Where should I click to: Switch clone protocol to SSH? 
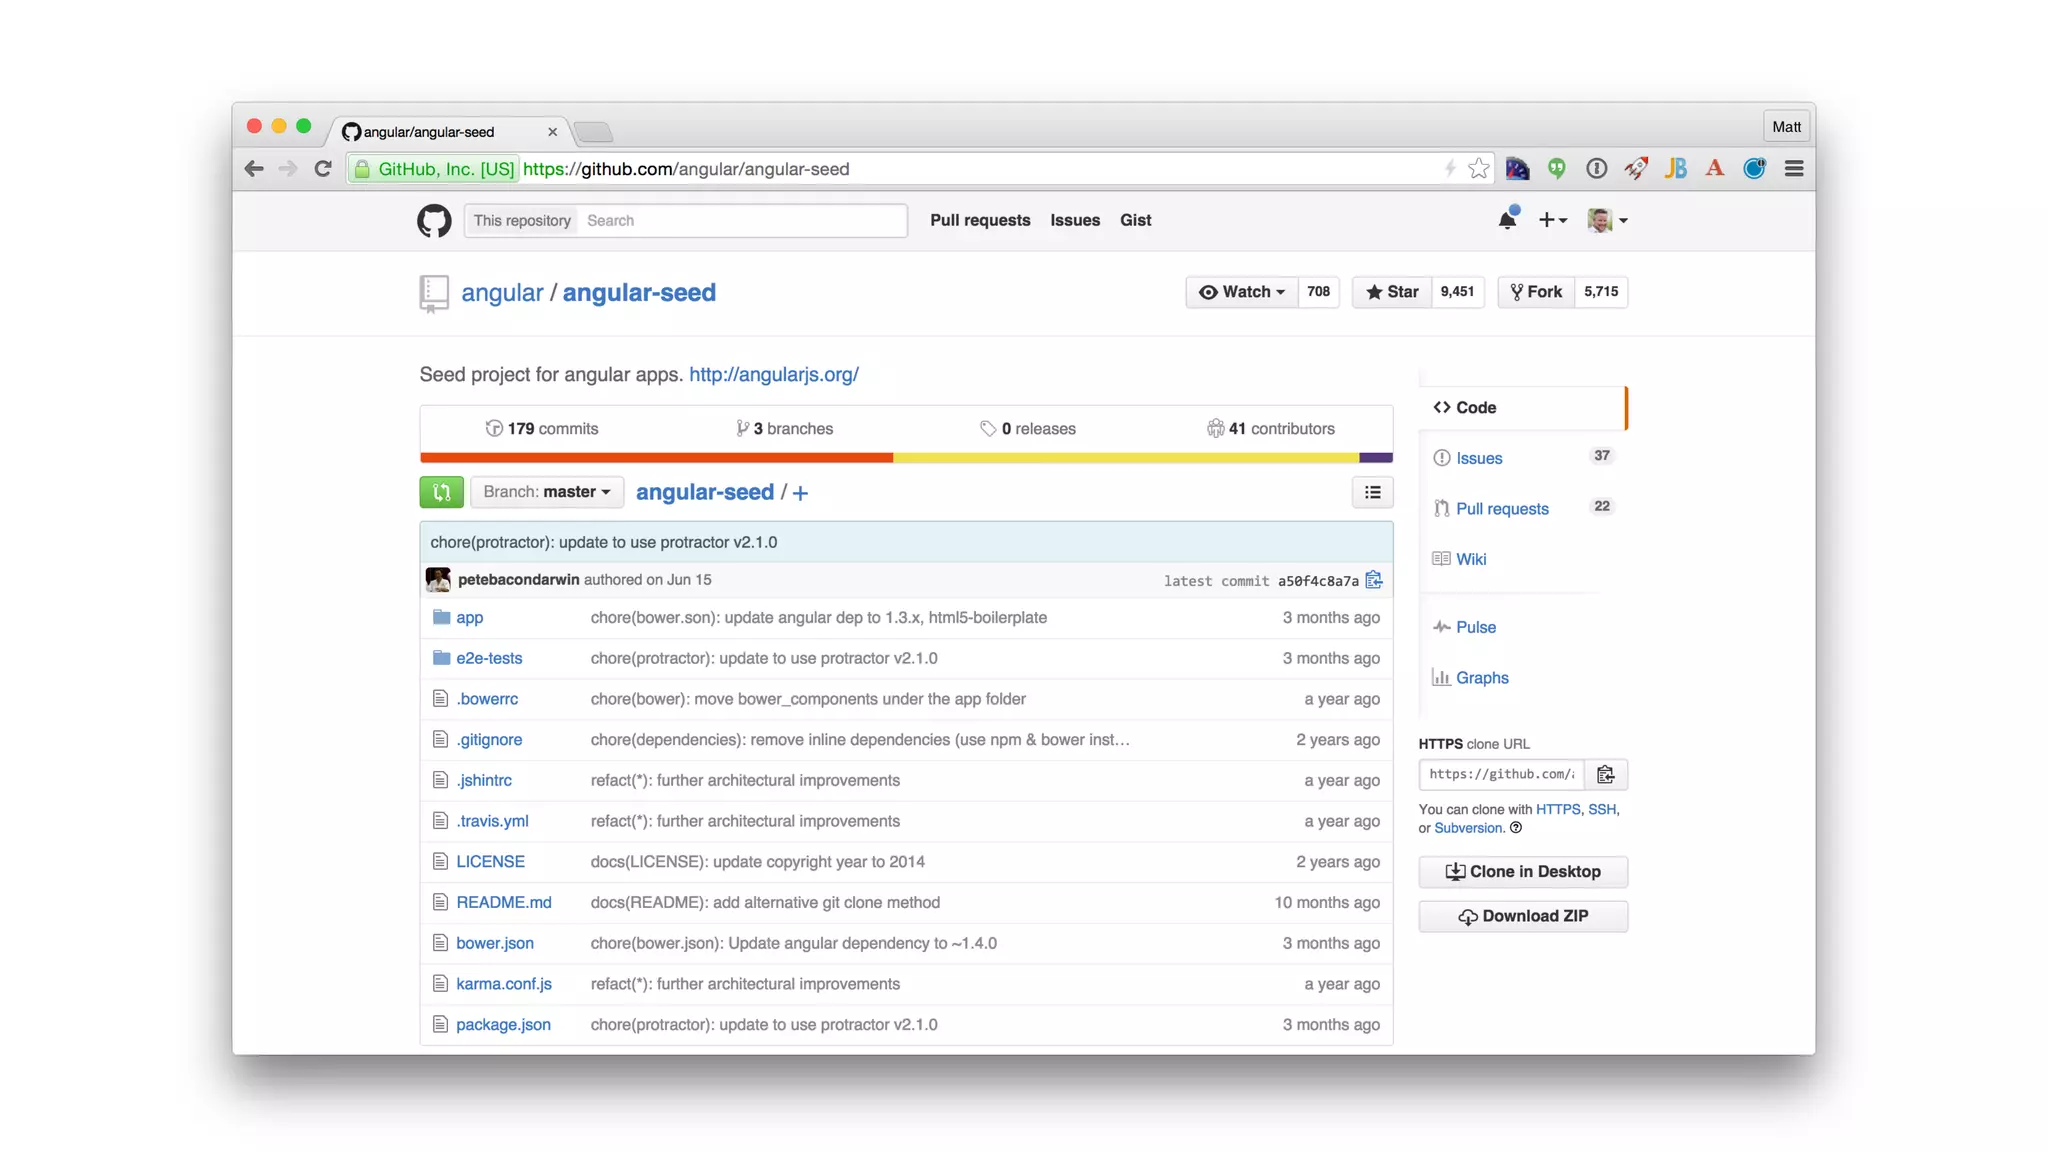pyautogui.click(x=1601, y=810)
